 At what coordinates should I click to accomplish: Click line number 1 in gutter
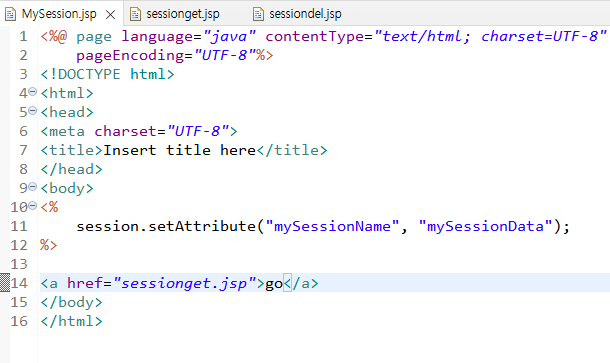(x=23, y=36)
